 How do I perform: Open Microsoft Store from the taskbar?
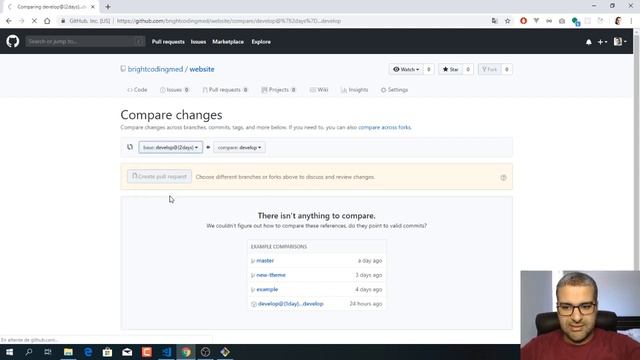(x=107, y=352)
